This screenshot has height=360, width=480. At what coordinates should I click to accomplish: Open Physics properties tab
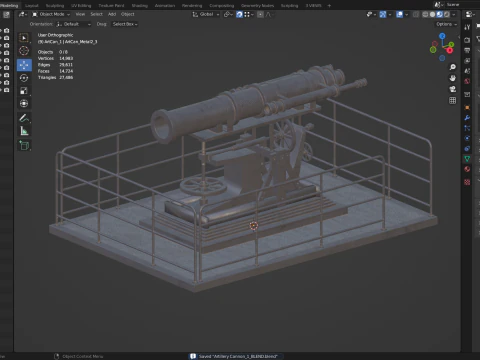pos(467,138)
